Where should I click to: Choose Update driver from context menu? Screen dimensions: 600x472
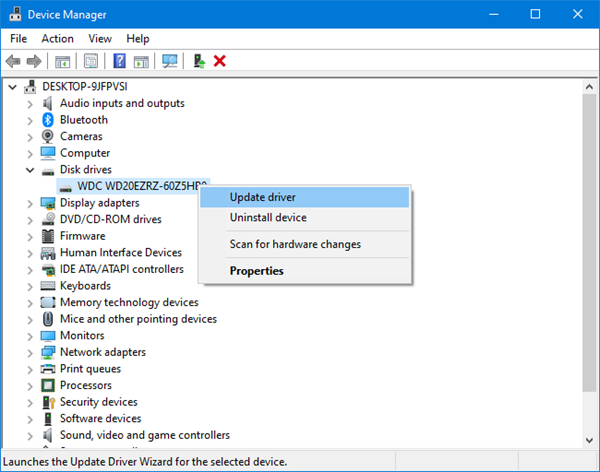tap(305, 197)
